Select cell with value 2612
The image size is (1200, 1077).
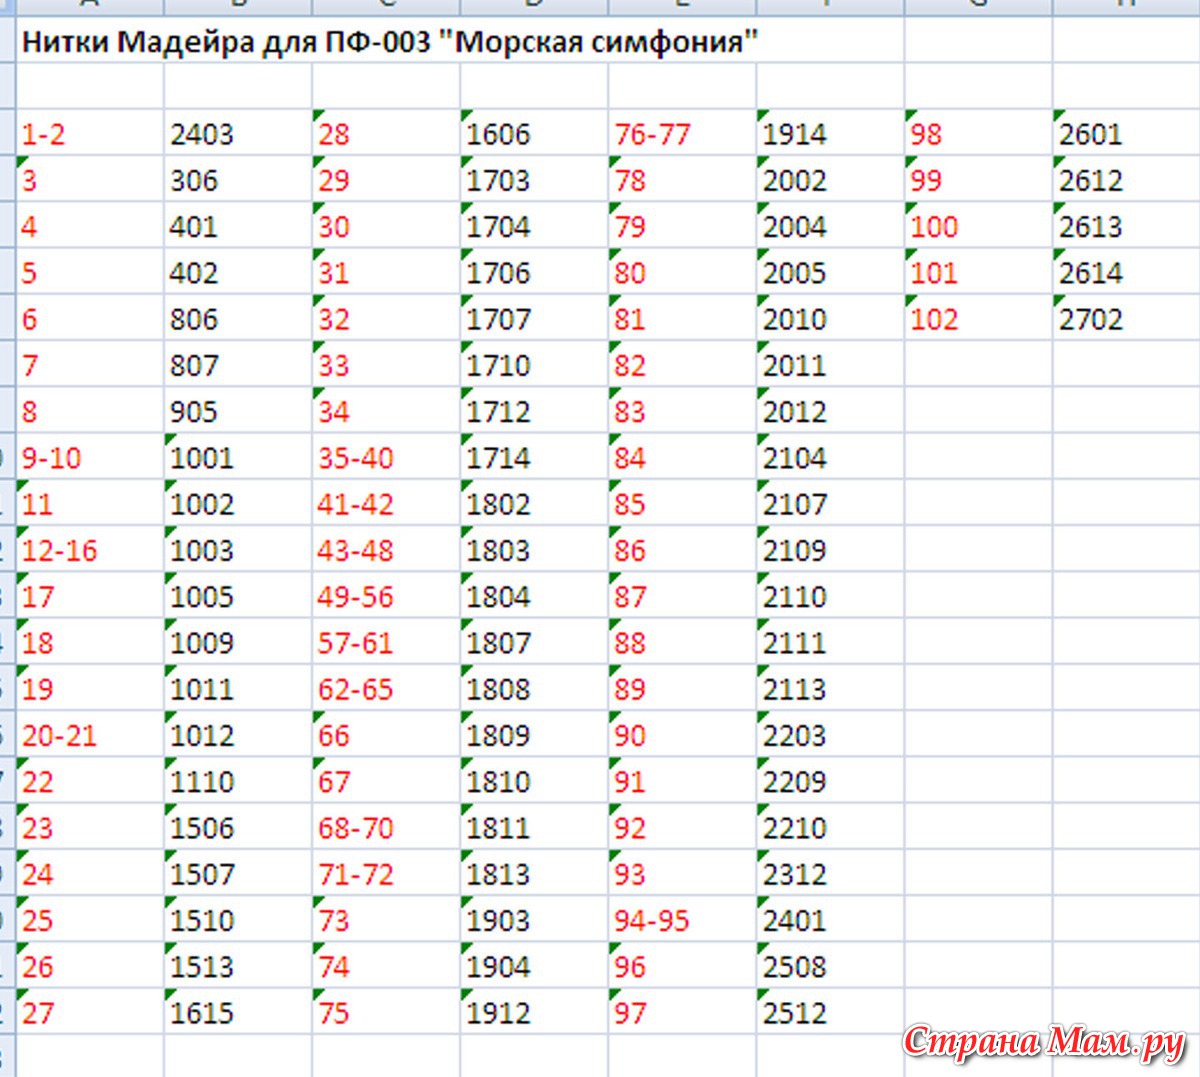click(1126, 179)
